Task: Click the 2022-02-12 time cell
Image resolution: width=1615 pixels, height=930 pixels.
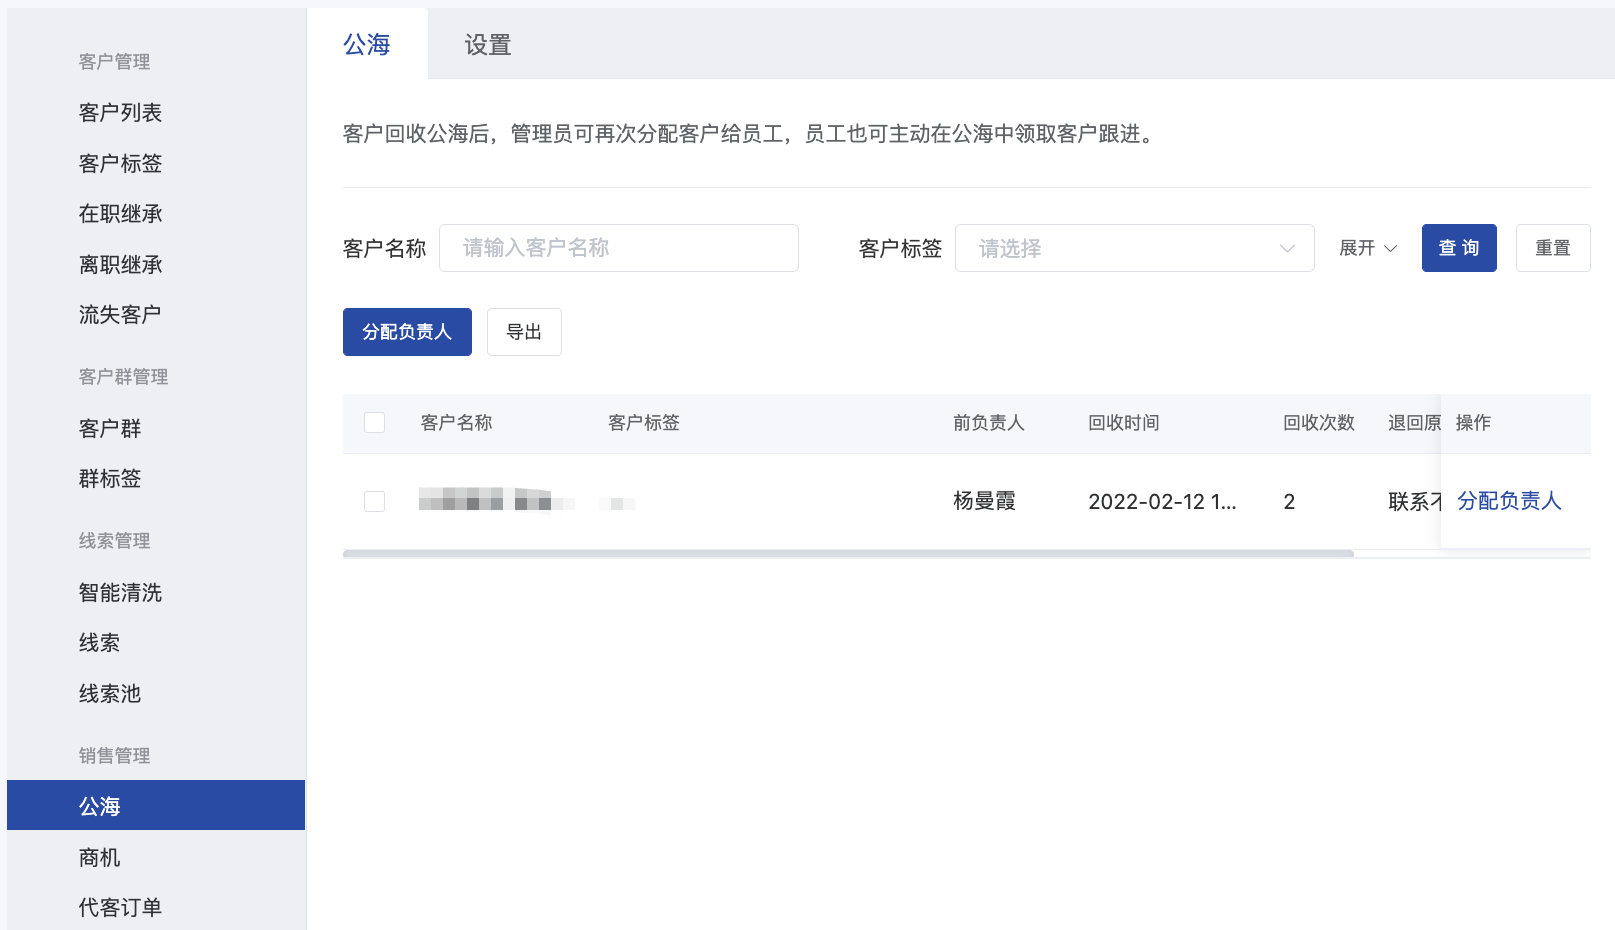Action: click(1162, 501)
